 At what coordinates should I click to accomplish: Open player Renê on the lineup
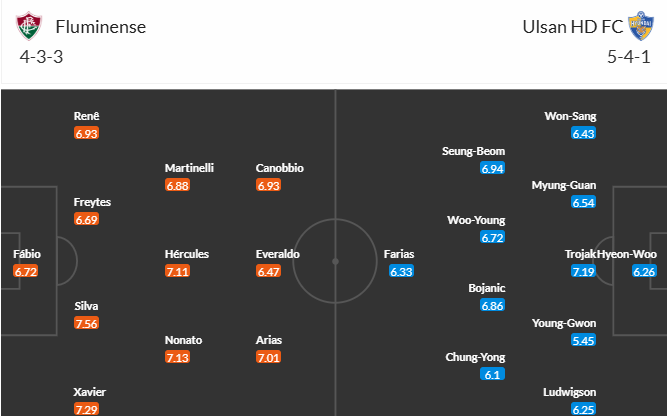point(86,116)
